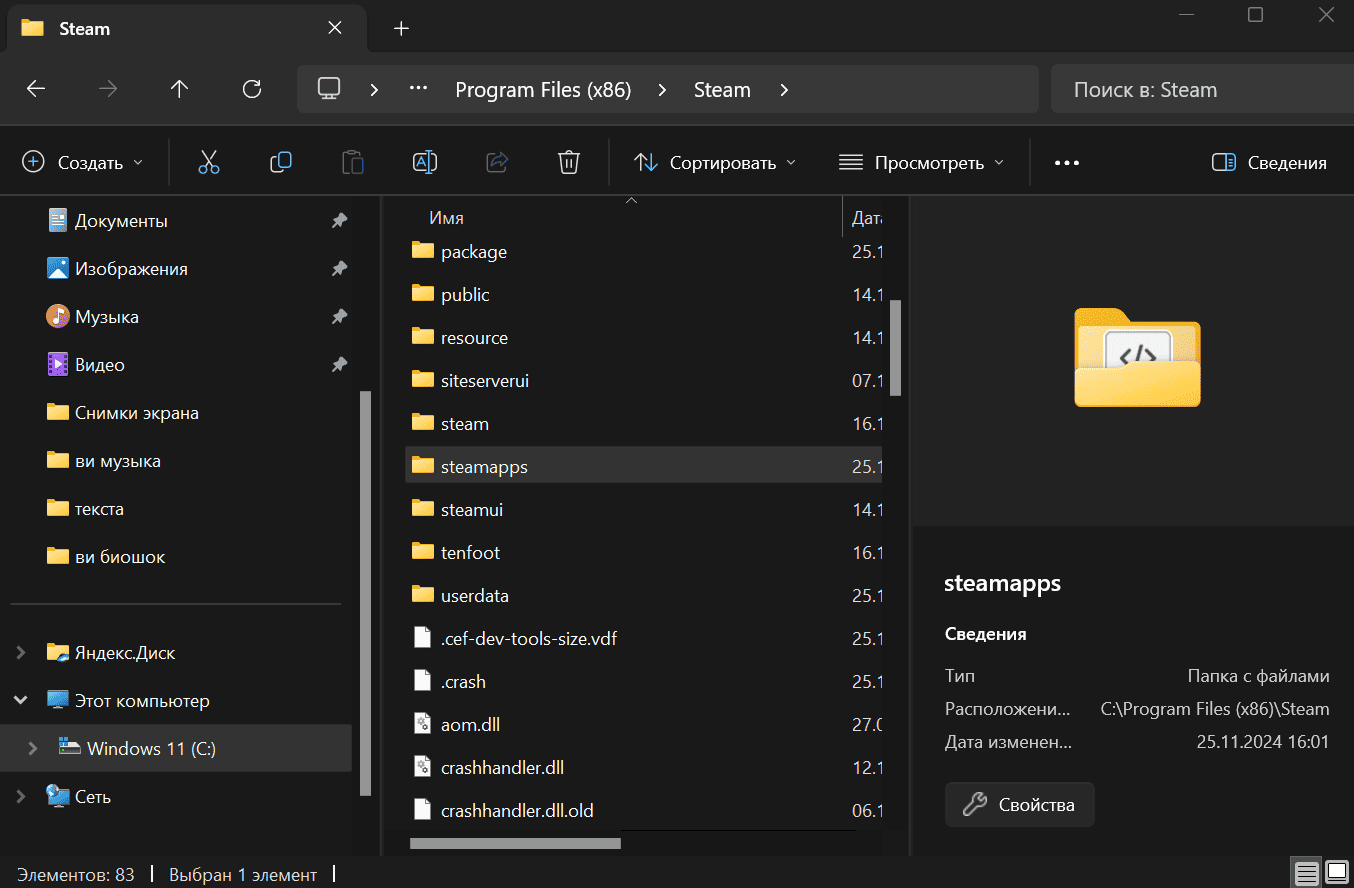Open Документы in the sidebar
Viewport: 1354px width, 888px height.
point(121,220)
